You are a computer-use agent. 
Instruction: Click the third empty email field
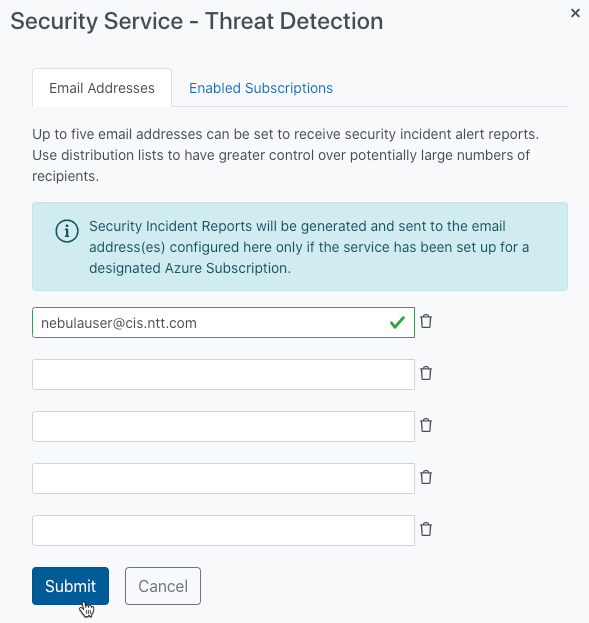coord(223,426)
